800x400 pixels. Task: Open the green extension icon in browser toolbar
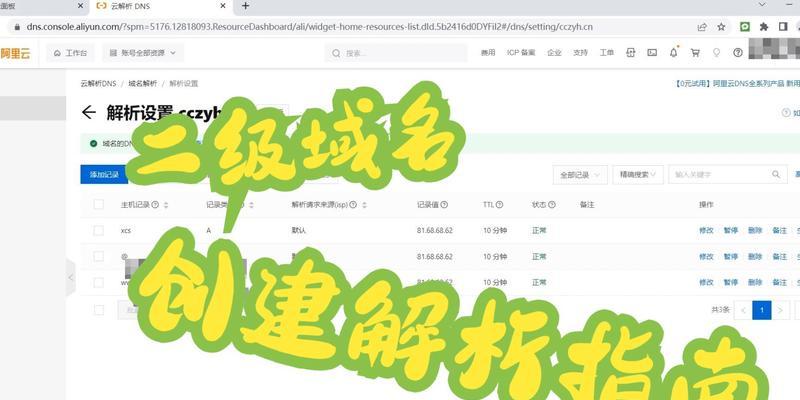[x=745, y=27]
